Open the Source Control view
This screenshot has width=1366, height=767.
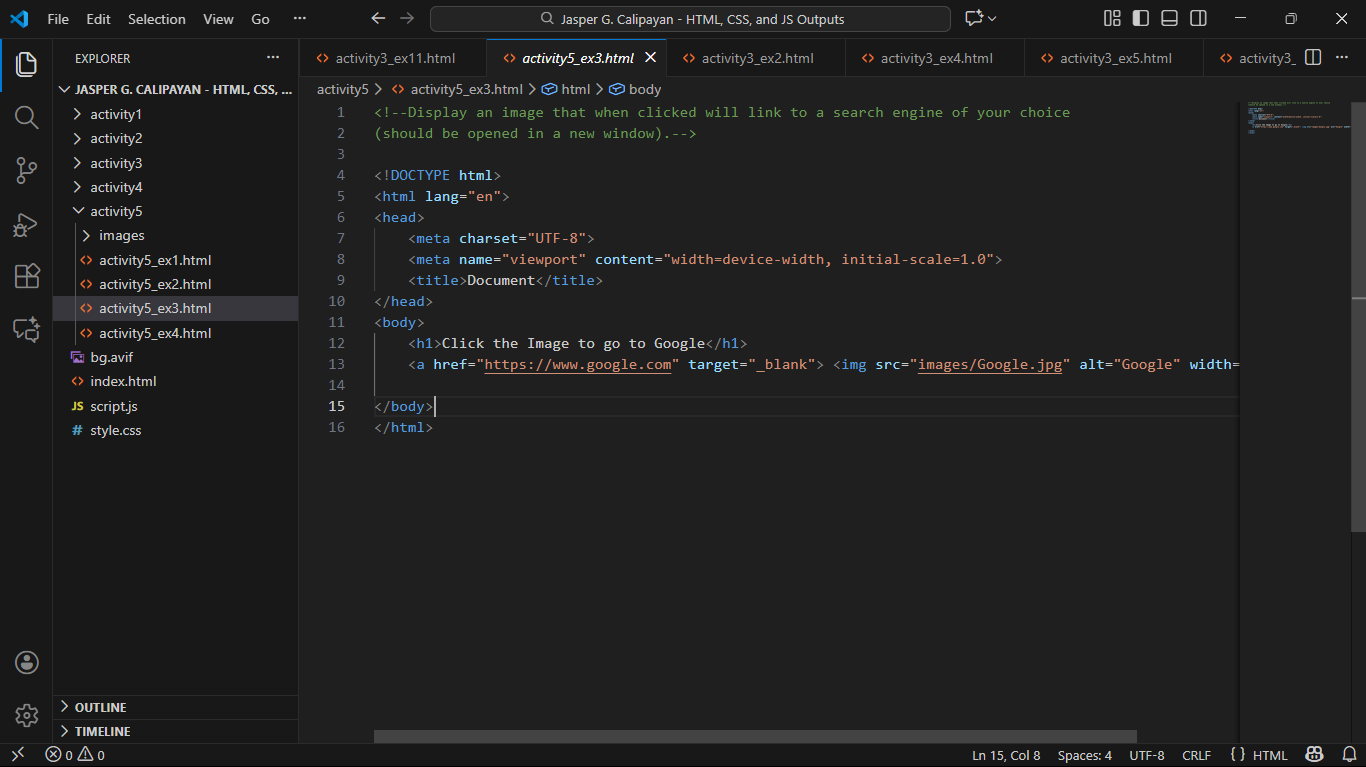27,171
